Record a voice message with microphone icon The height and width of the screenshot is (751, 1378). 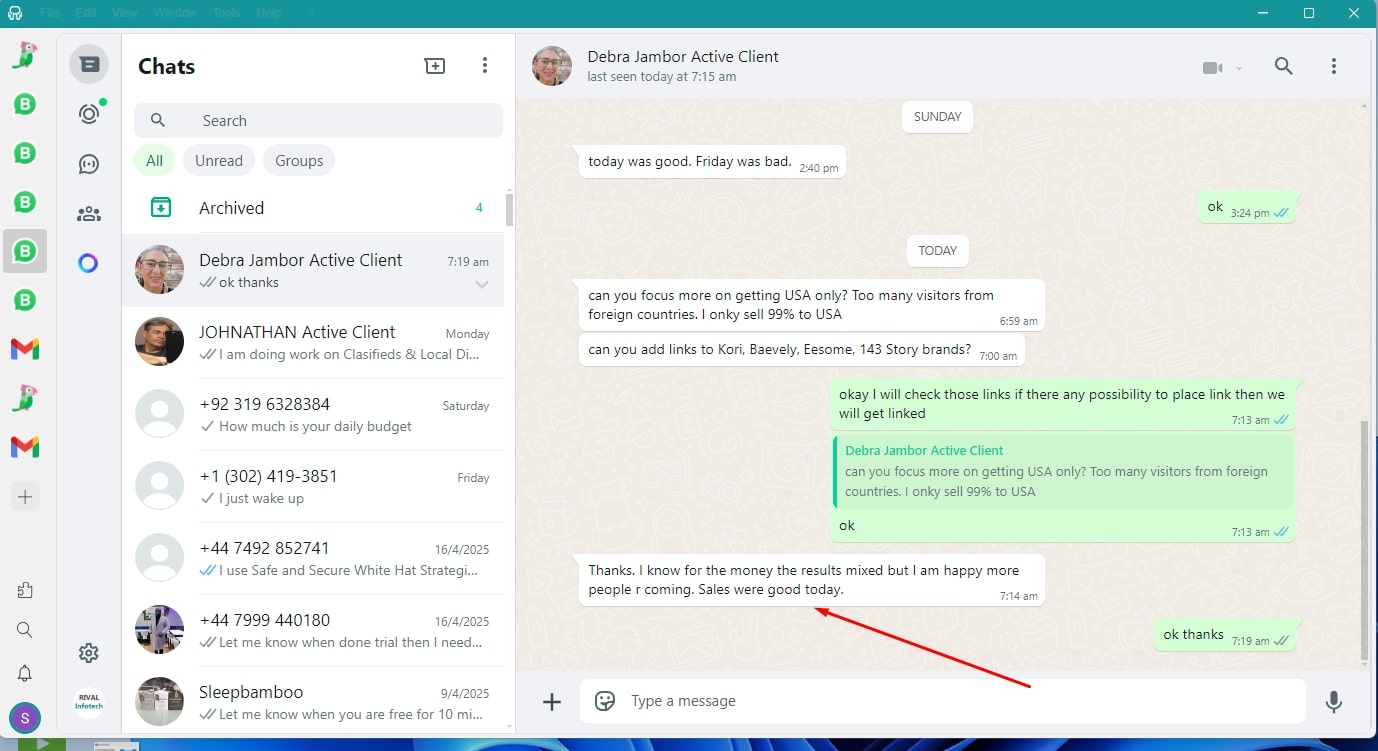(1333, 701)
